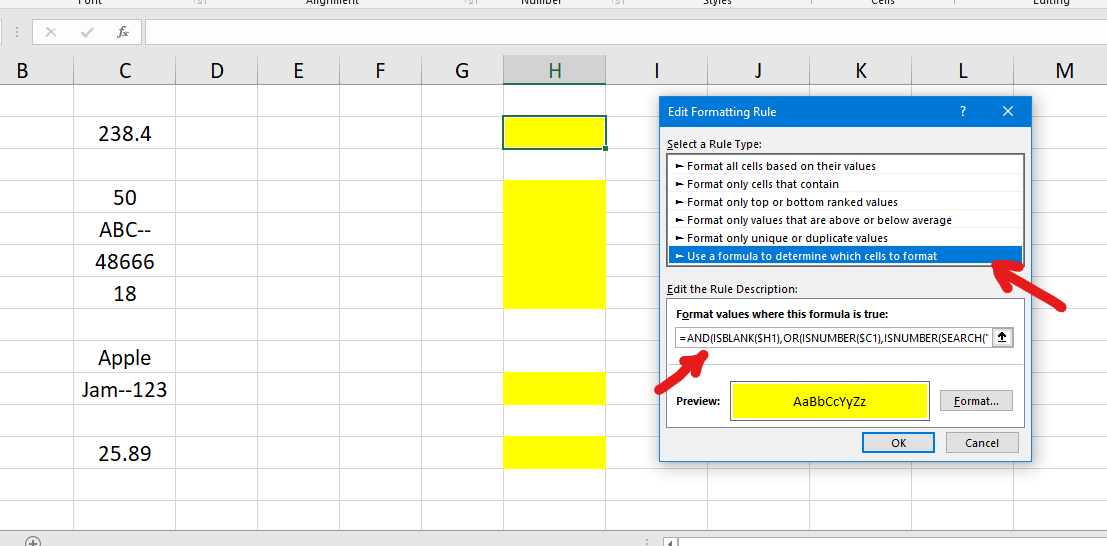Click cell containing Jam--123
Image resolution: width=1107 pixels, height=546 pixels.
coord(124,388)
